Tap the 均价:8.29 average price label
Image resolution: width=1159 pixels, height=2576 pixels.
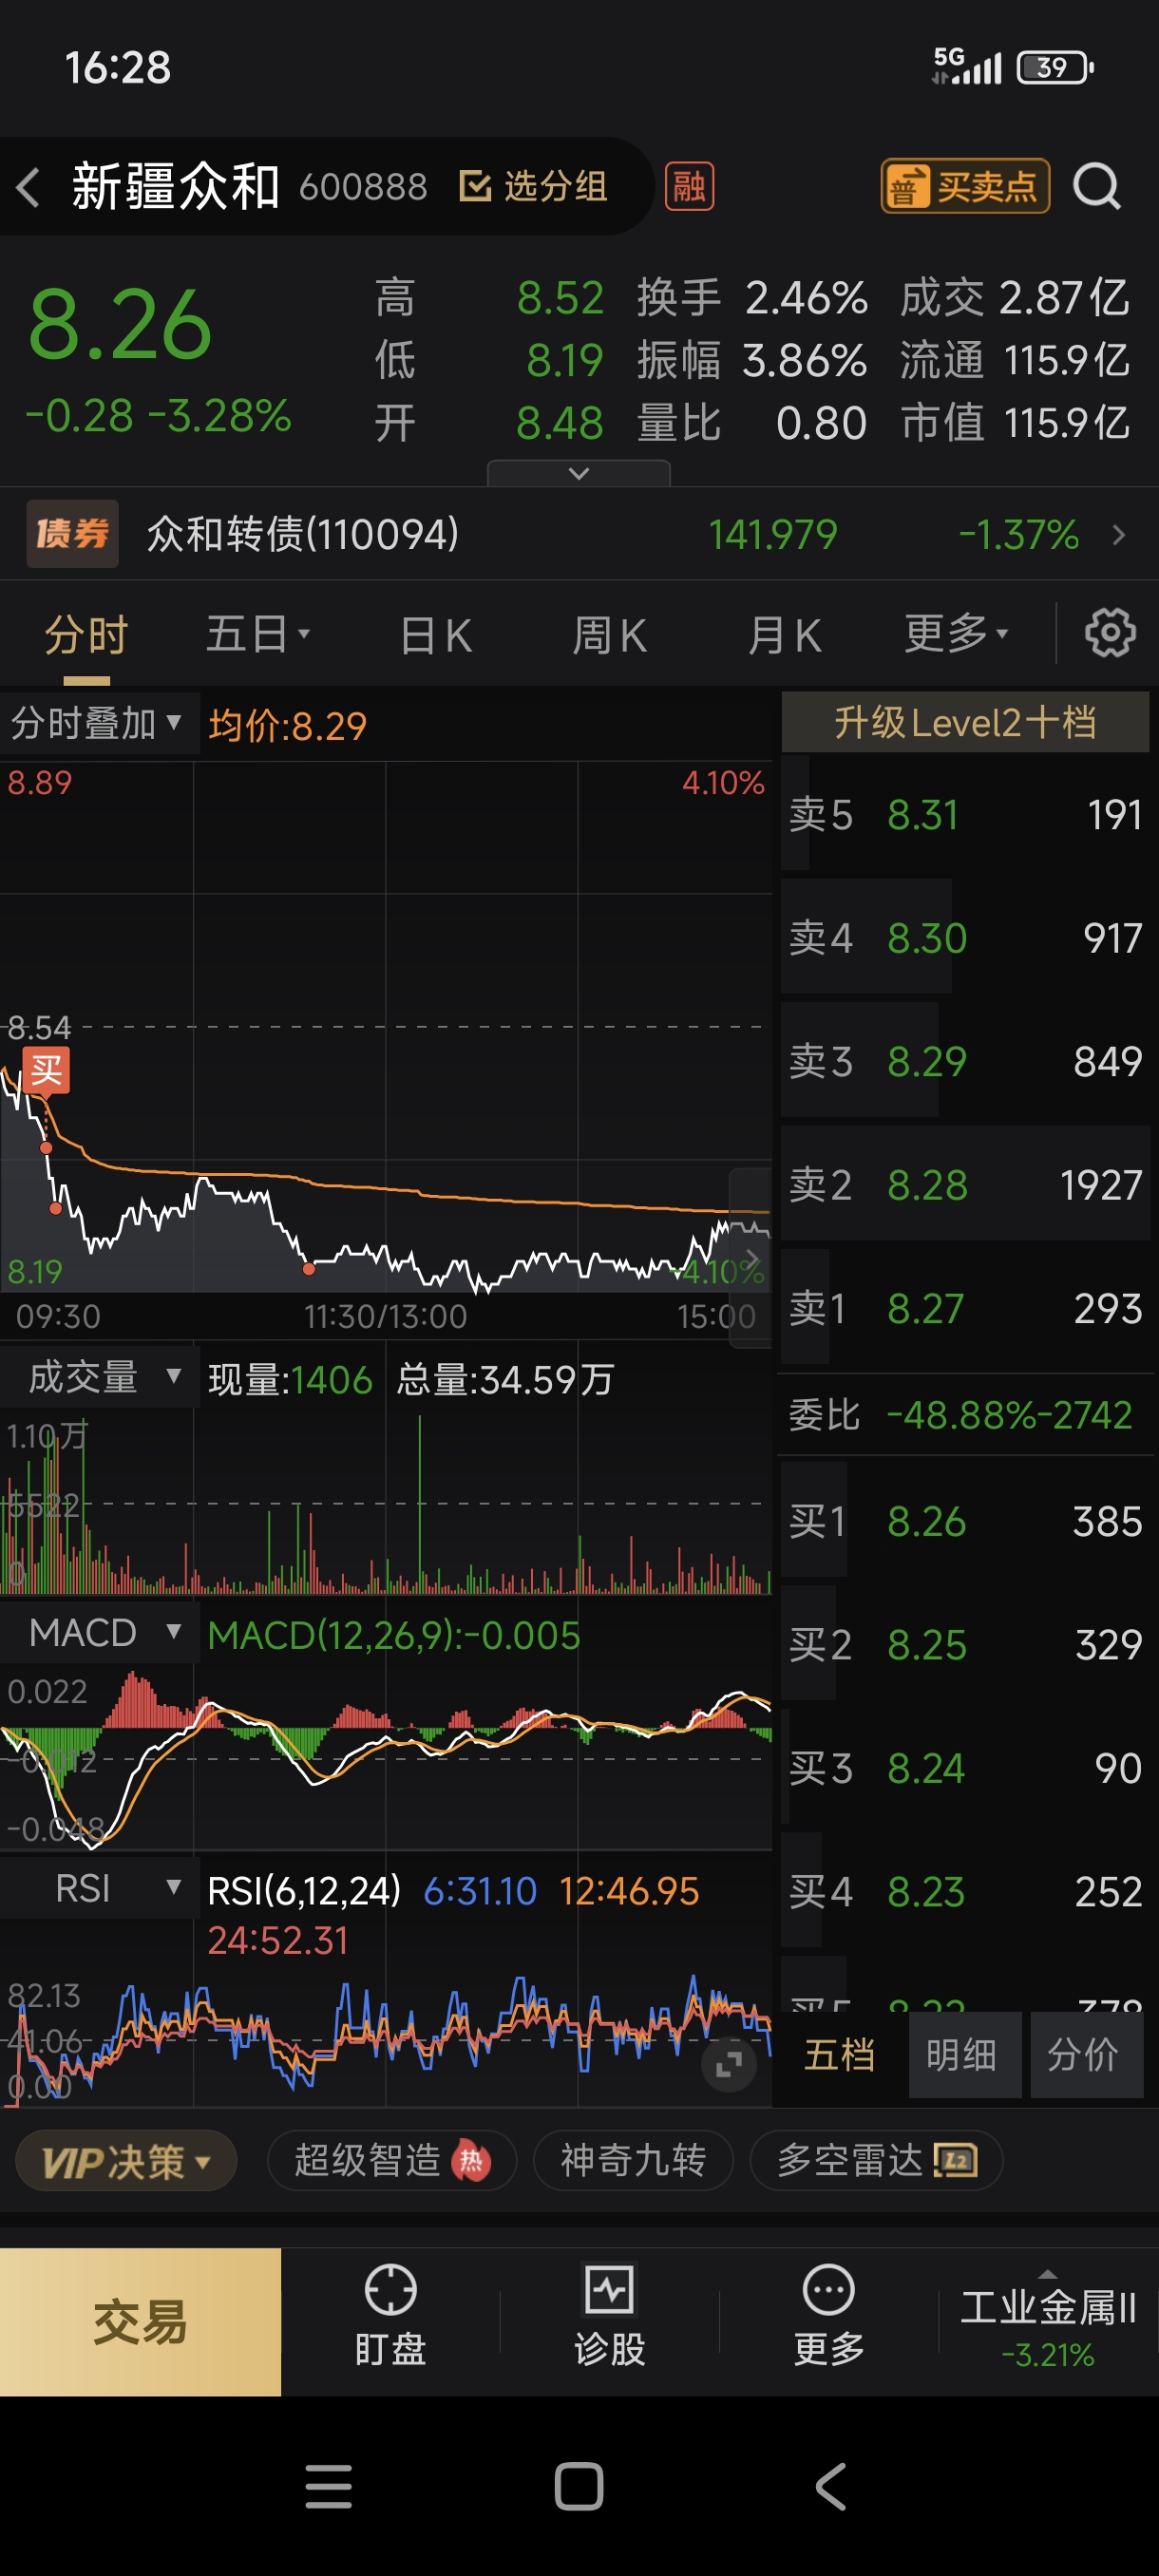[288, 725]
